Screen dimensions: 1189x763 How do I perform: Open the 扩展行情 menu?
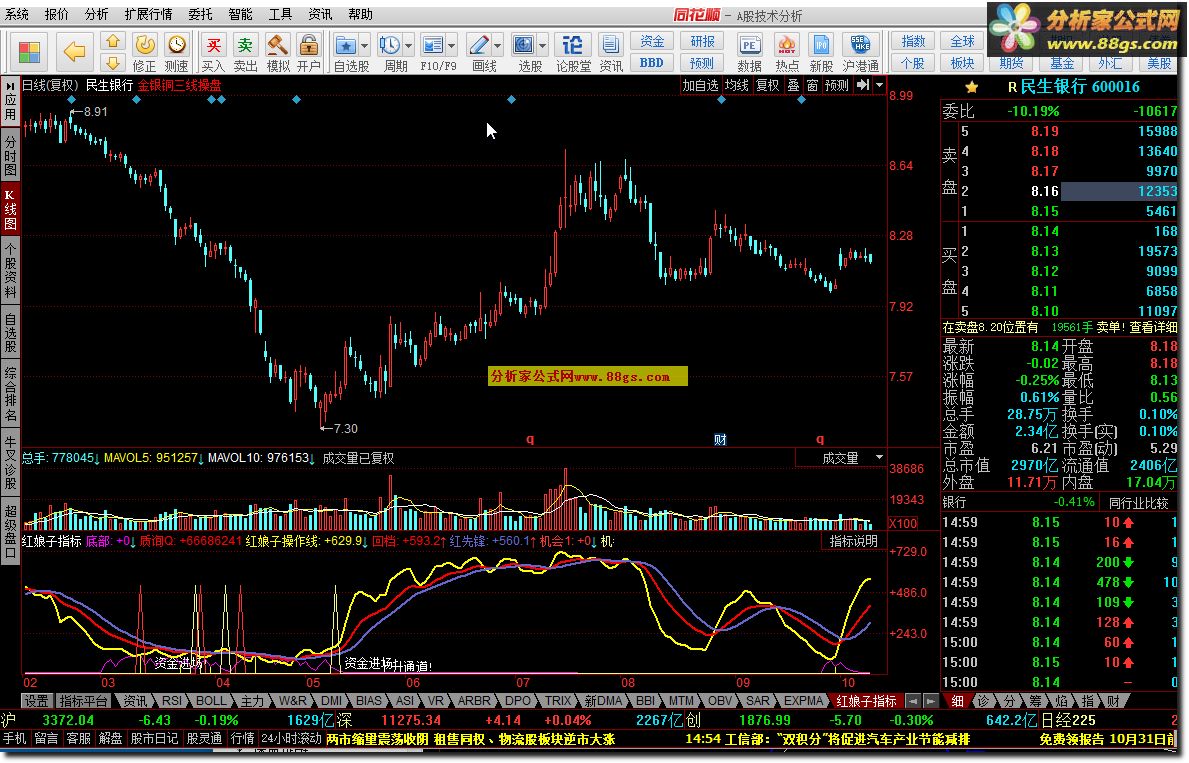[148, 14]
